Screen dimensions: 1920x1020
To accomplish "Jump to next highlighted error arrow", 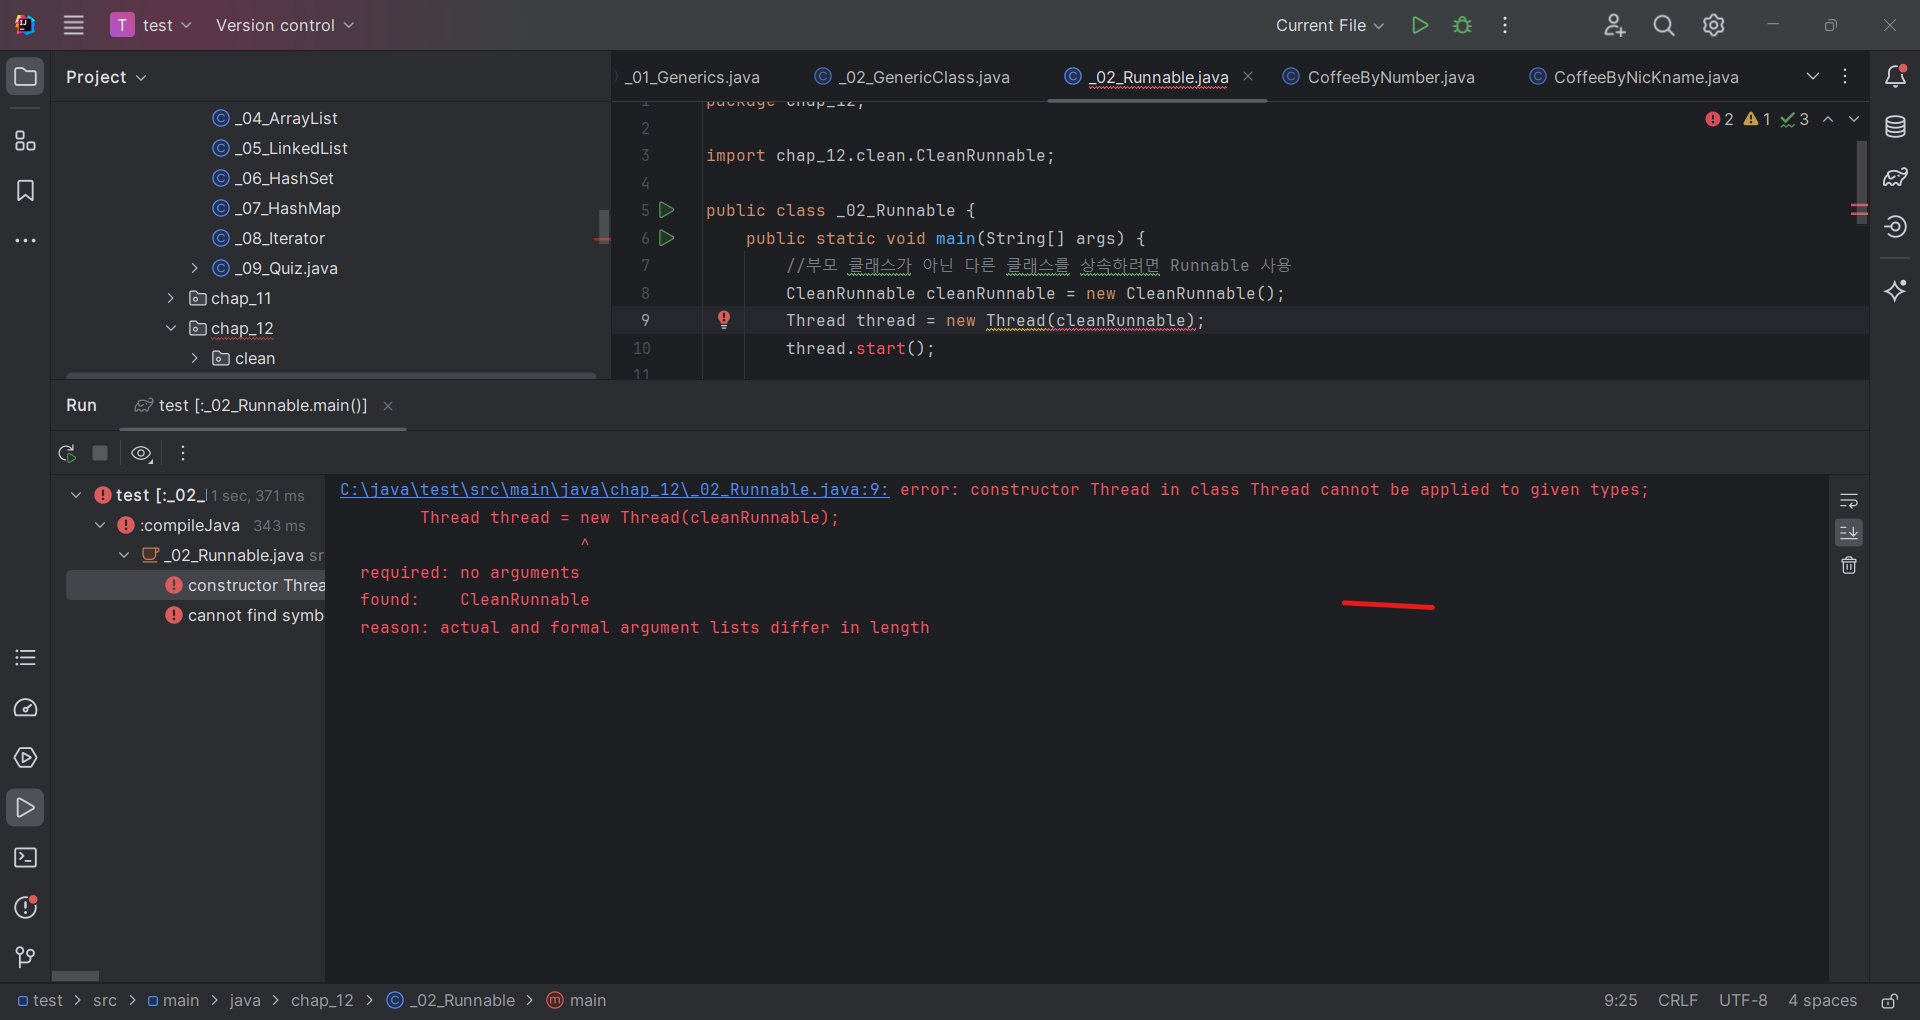I will click(x=1854, y=119).
